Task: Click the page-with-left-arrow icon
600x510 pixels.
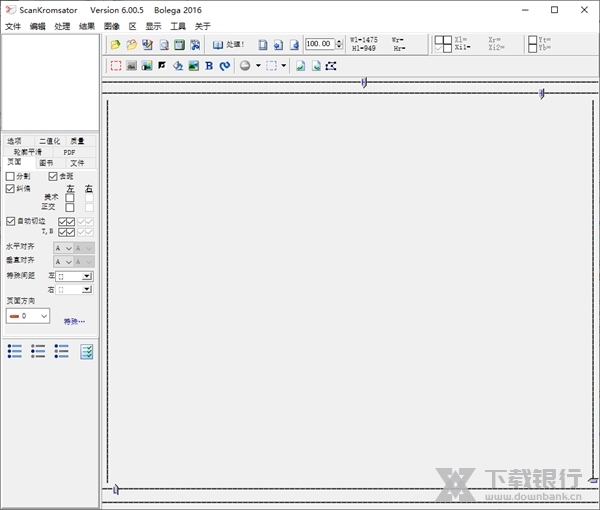Action: [278, 45]
